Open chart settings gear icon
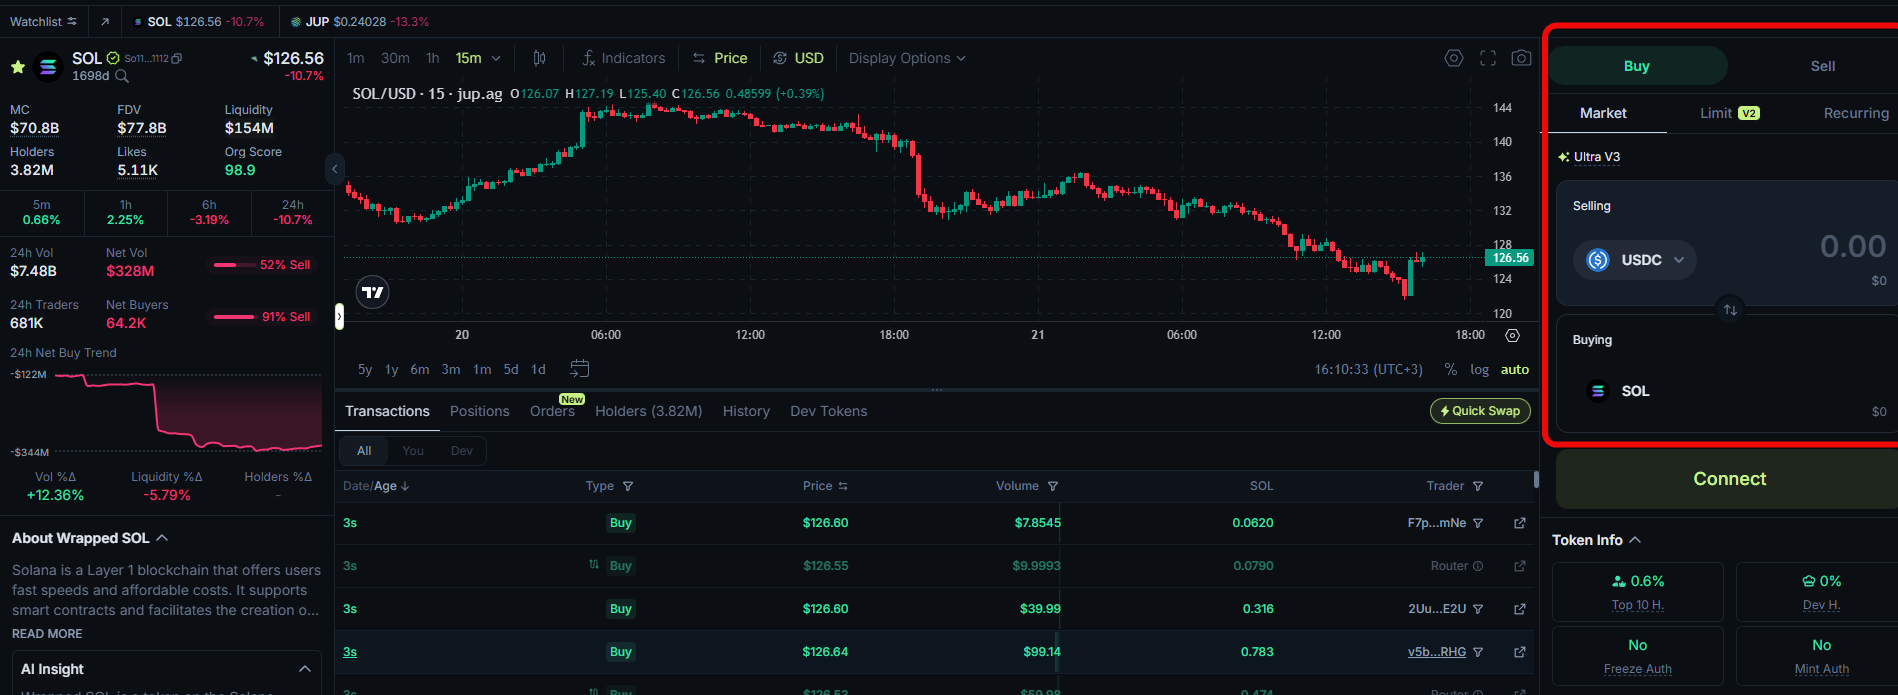This screenshot has height=695, width=1898. pos(1454,58)
